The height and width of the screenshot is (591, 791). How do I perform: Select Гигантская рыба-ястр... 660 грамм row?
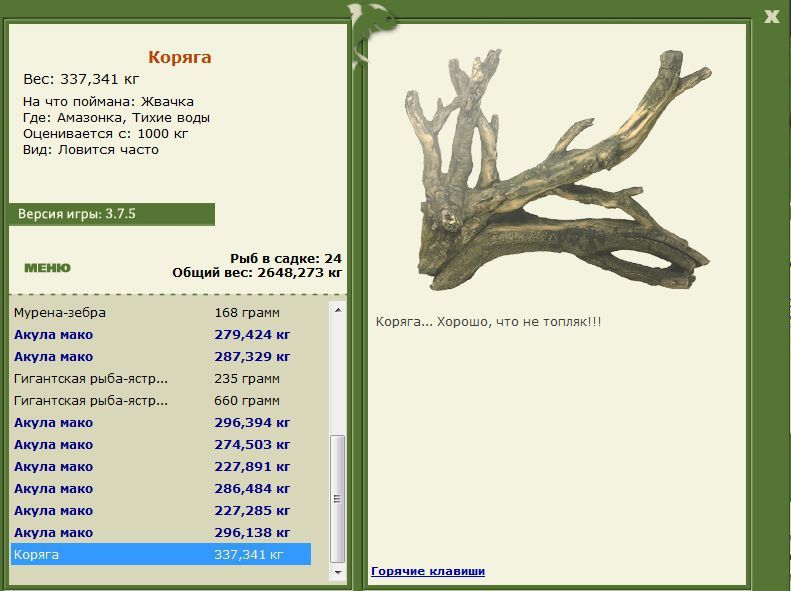click(x=161, y=401)
